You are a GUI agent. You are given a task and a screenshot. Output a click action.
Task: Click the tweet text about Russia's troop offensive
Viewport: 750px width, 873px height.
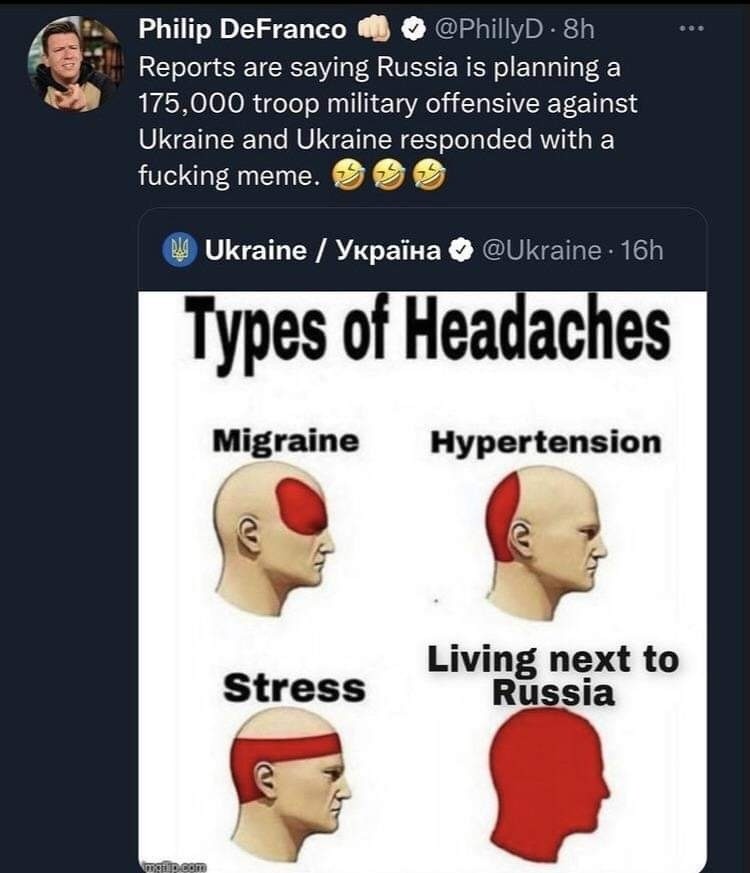[x=388, y=121]
